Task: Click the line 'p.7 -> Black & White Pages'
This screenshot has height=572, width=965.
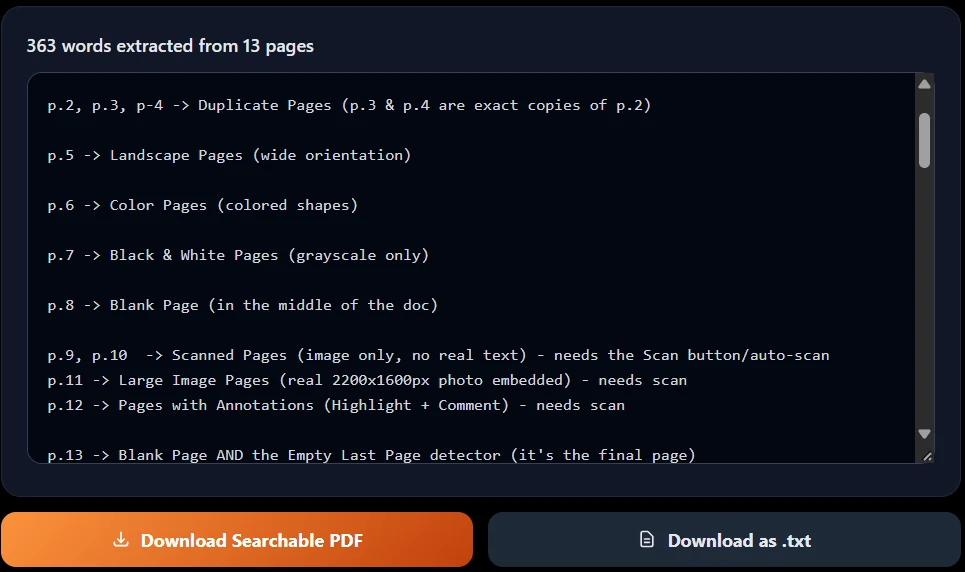Action: coord(238,255)
